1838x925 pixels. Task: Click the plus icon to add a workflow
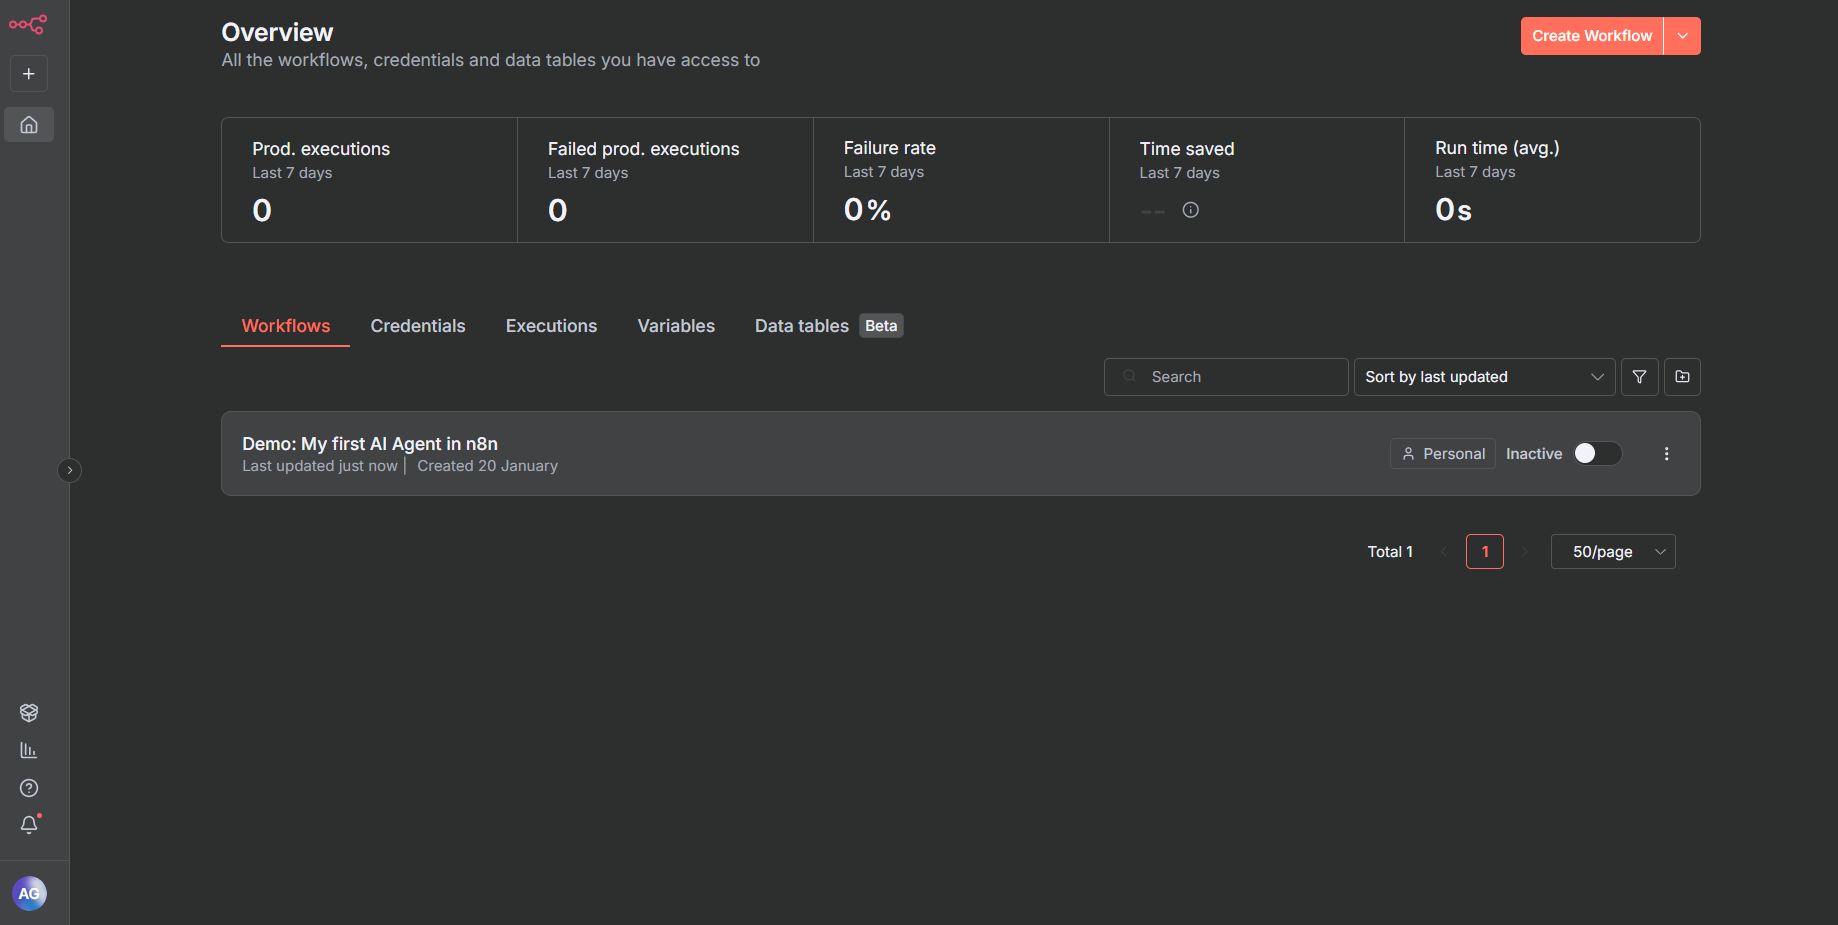pyautogui.click(x=28, y=73)
